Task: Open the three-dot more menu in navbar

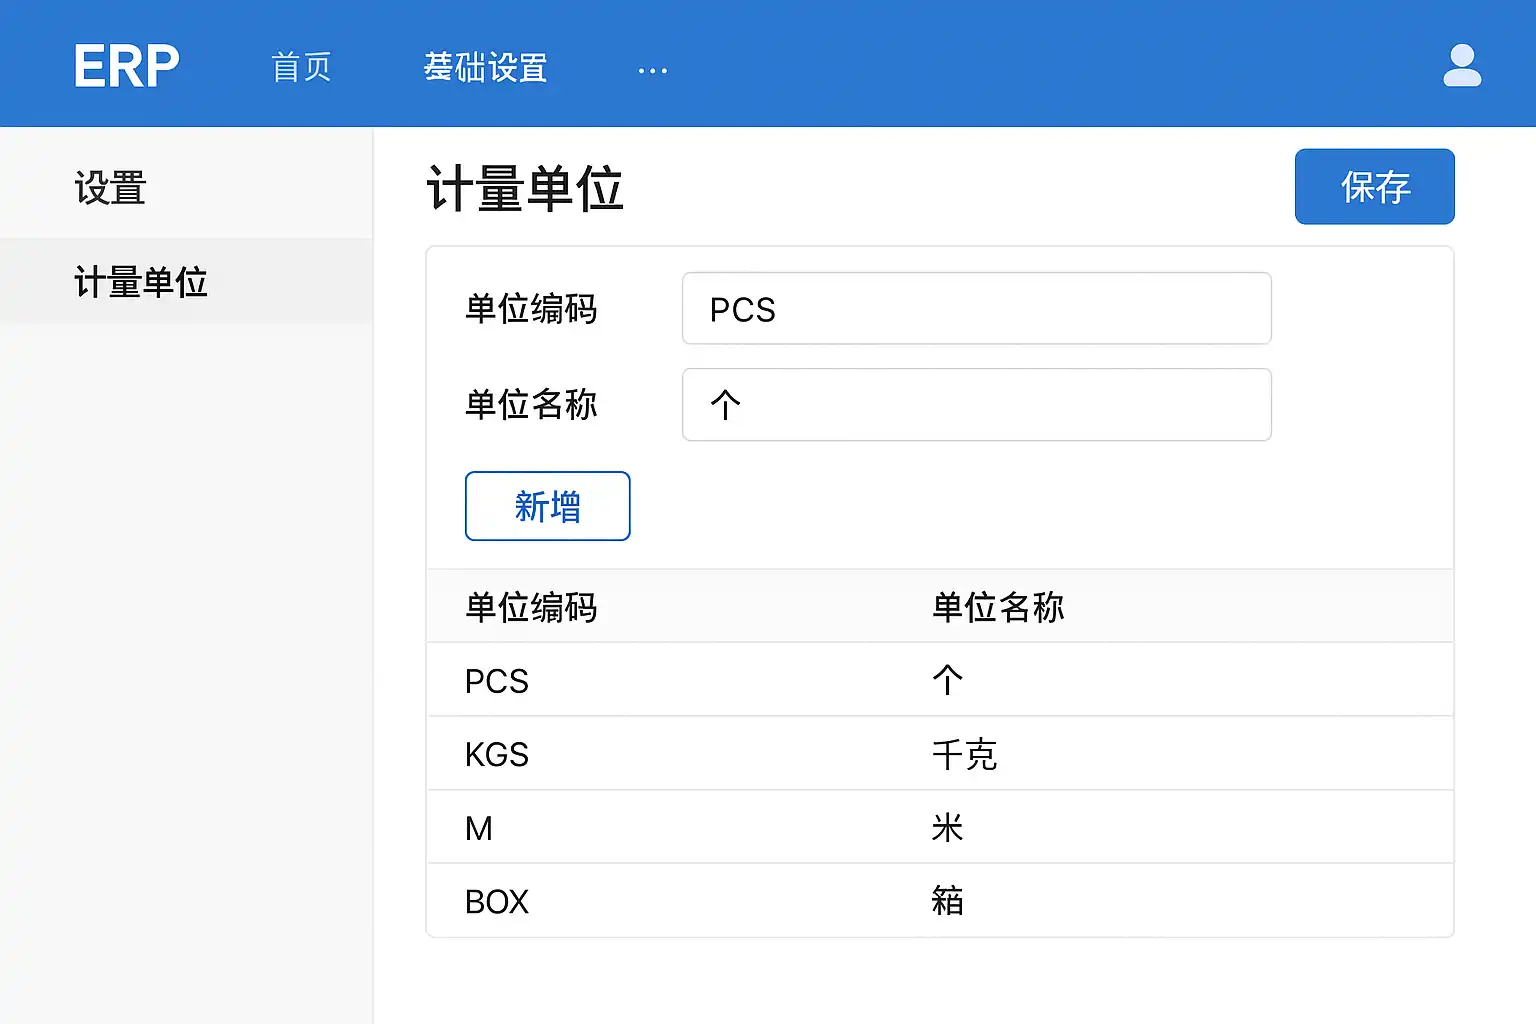Action: pos(652,70)
